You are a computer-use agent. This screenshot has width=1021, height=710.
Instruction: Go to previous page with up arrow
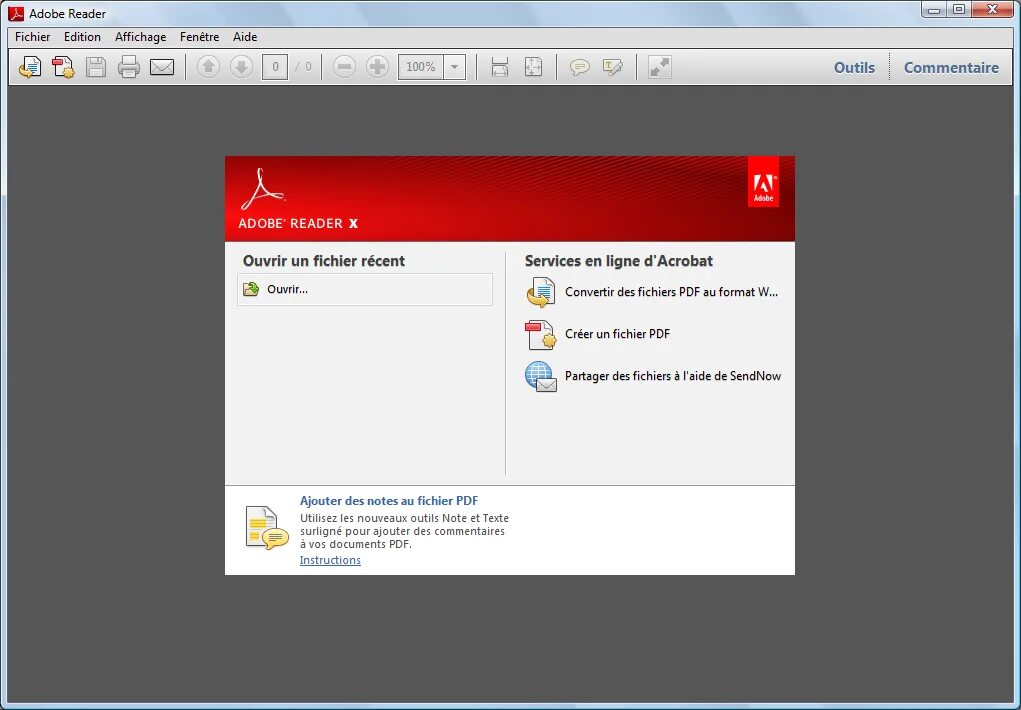[208, 66]
